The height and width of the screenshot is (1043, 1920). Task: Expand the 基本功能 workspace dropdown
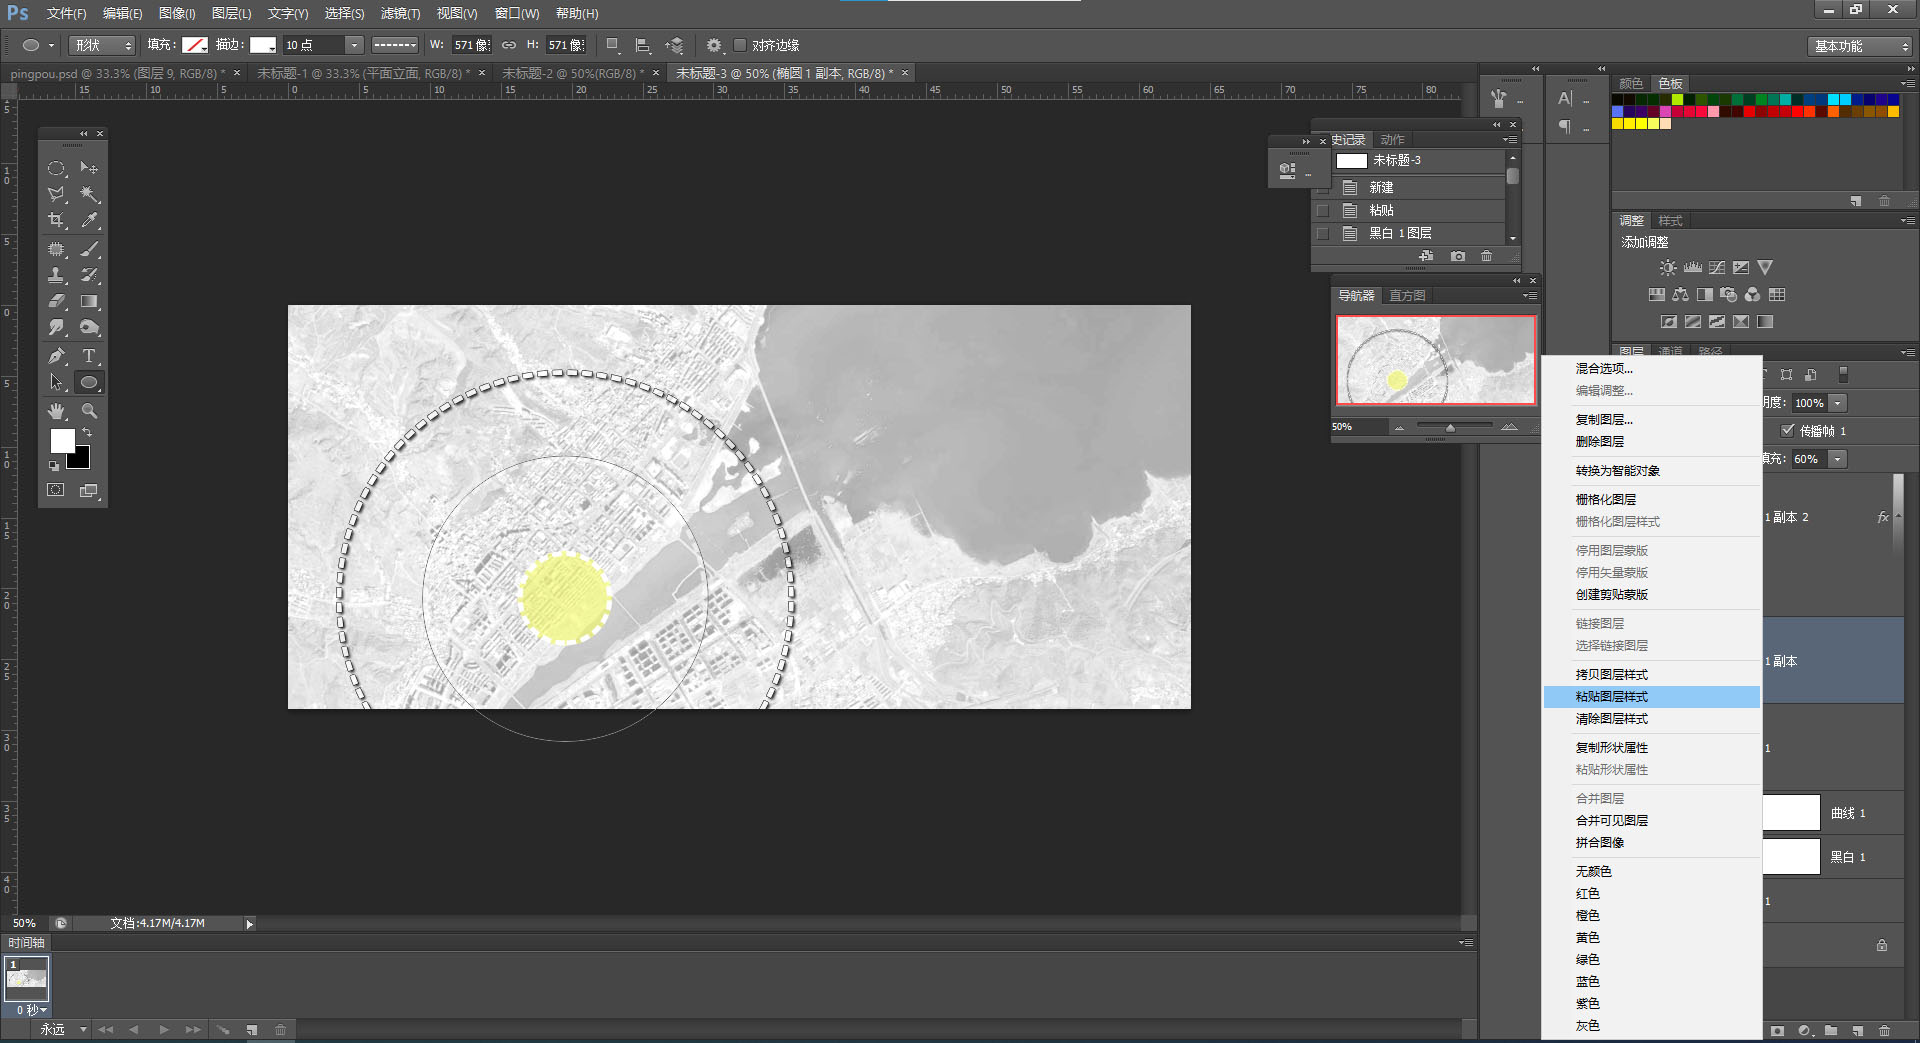pos(1861,46)
